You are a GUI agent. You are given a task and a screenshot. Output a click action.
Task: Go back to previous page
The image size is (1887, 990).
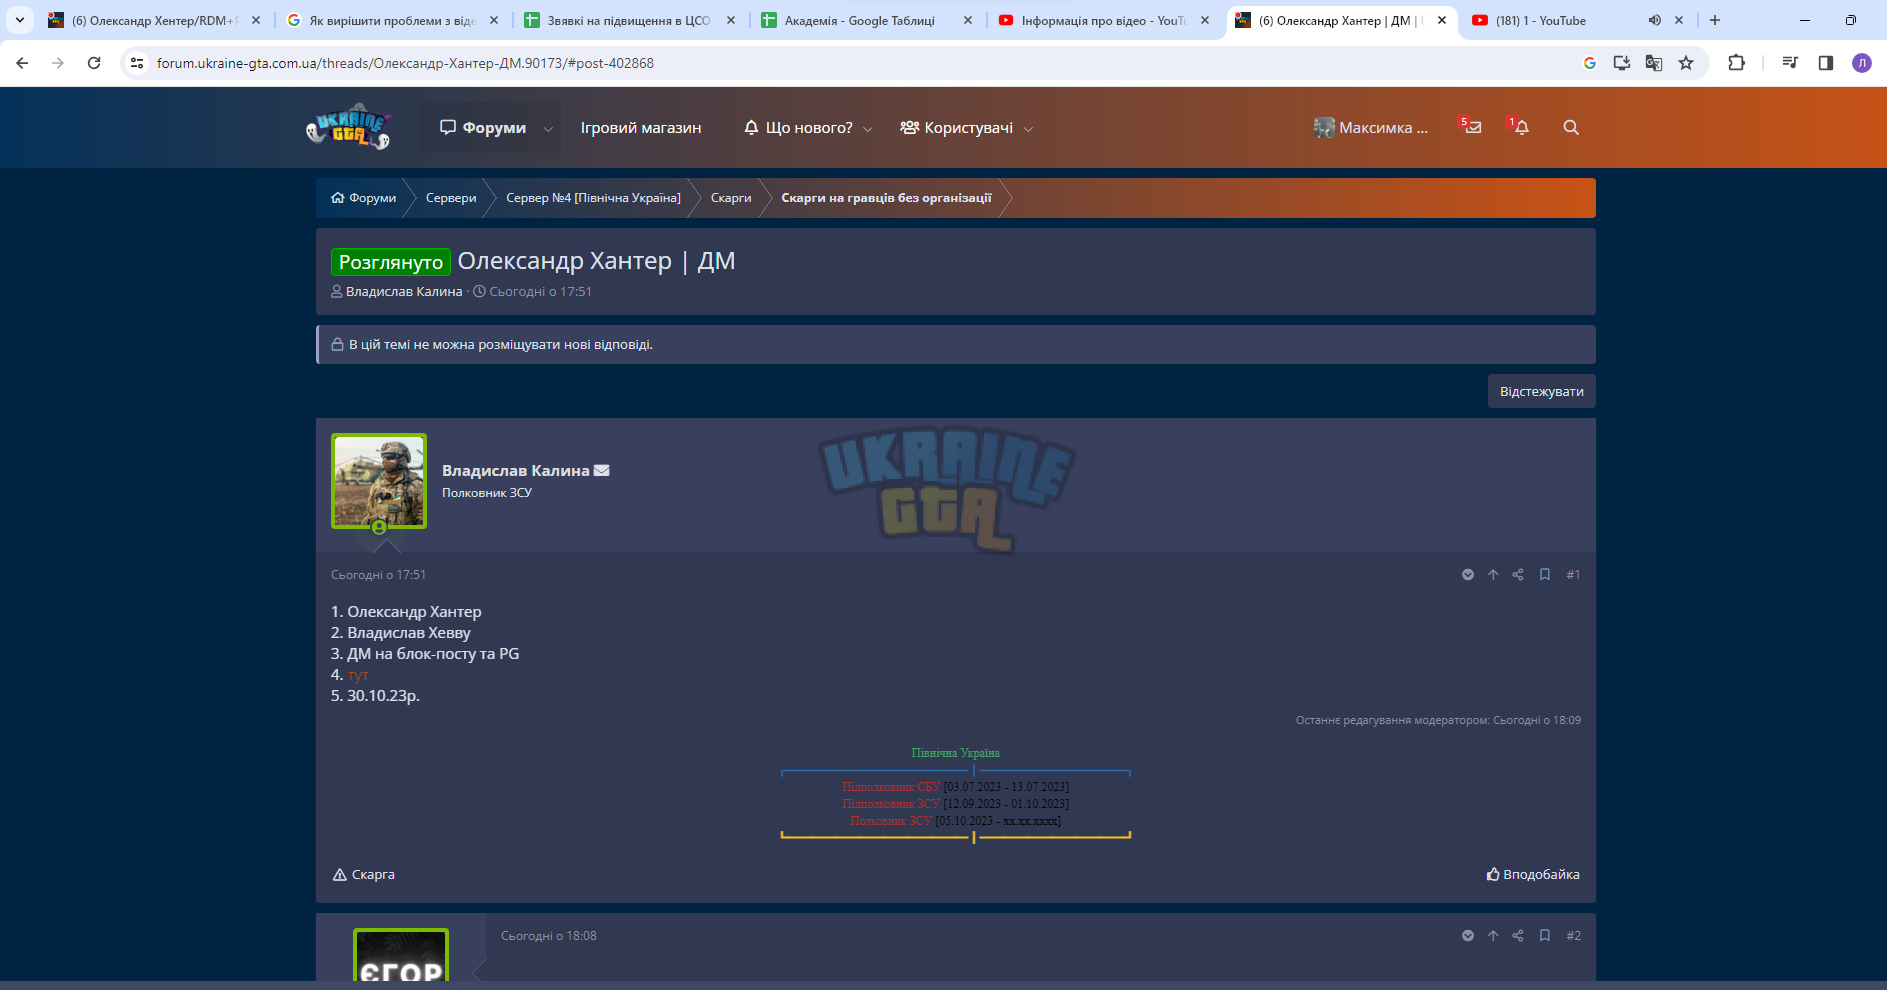22,63
